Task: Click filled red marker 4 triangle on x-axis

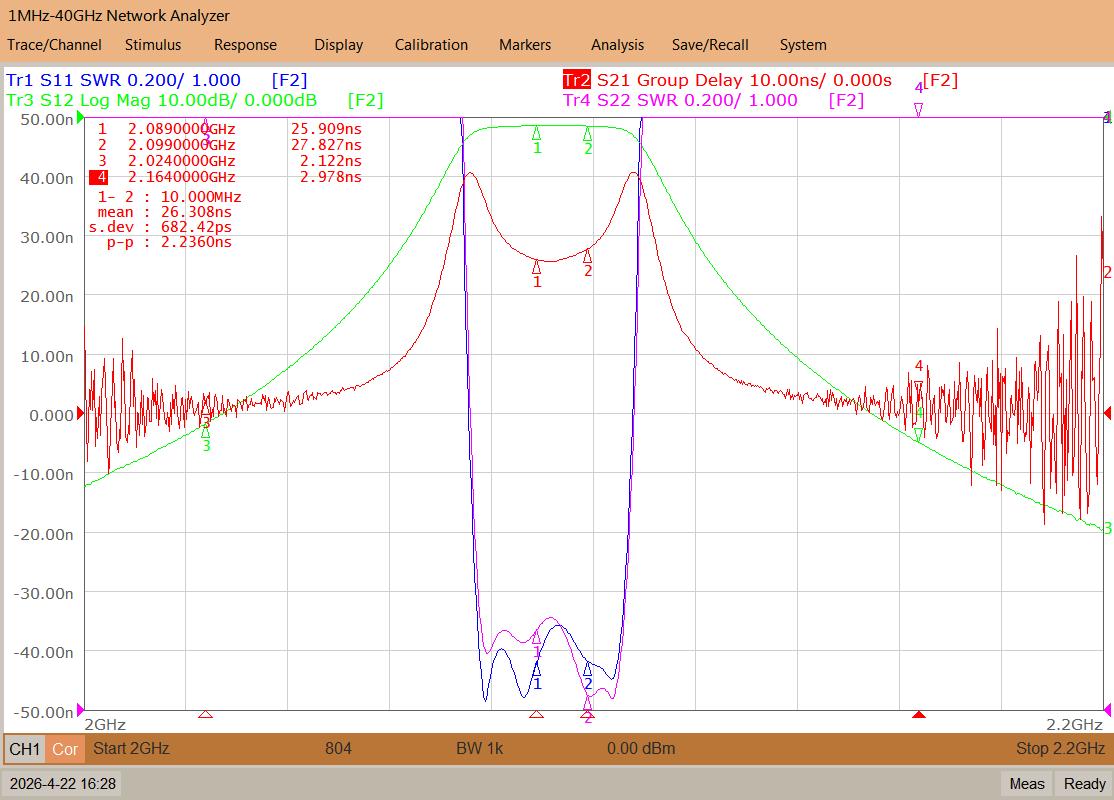Action: (919, 714)
